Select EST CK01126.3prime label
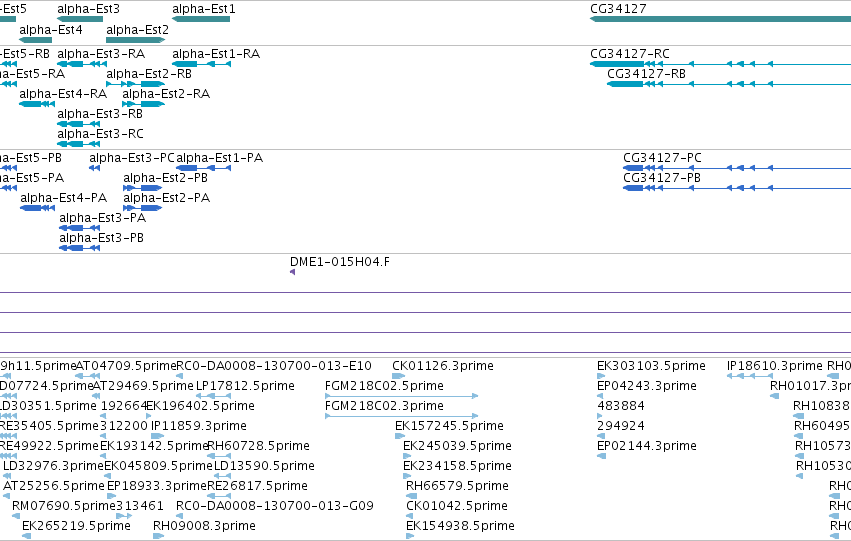Image resolution: width=851 pixels, height=541 pixels. point(443,366)
